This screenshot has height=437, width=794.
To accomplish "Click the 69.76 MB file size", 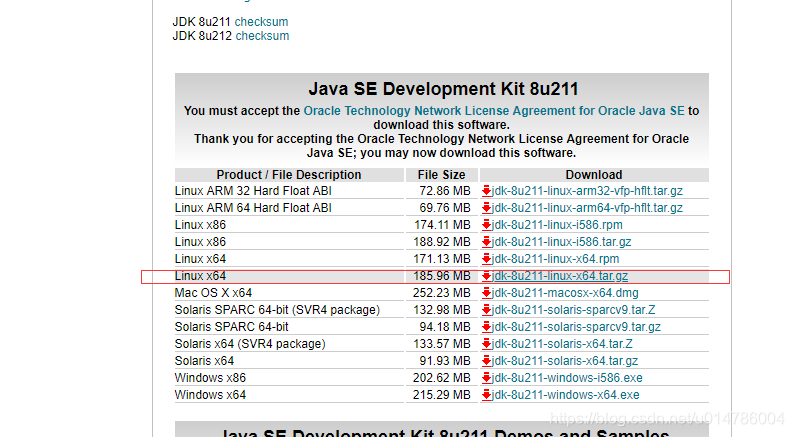I will [445, 208].
